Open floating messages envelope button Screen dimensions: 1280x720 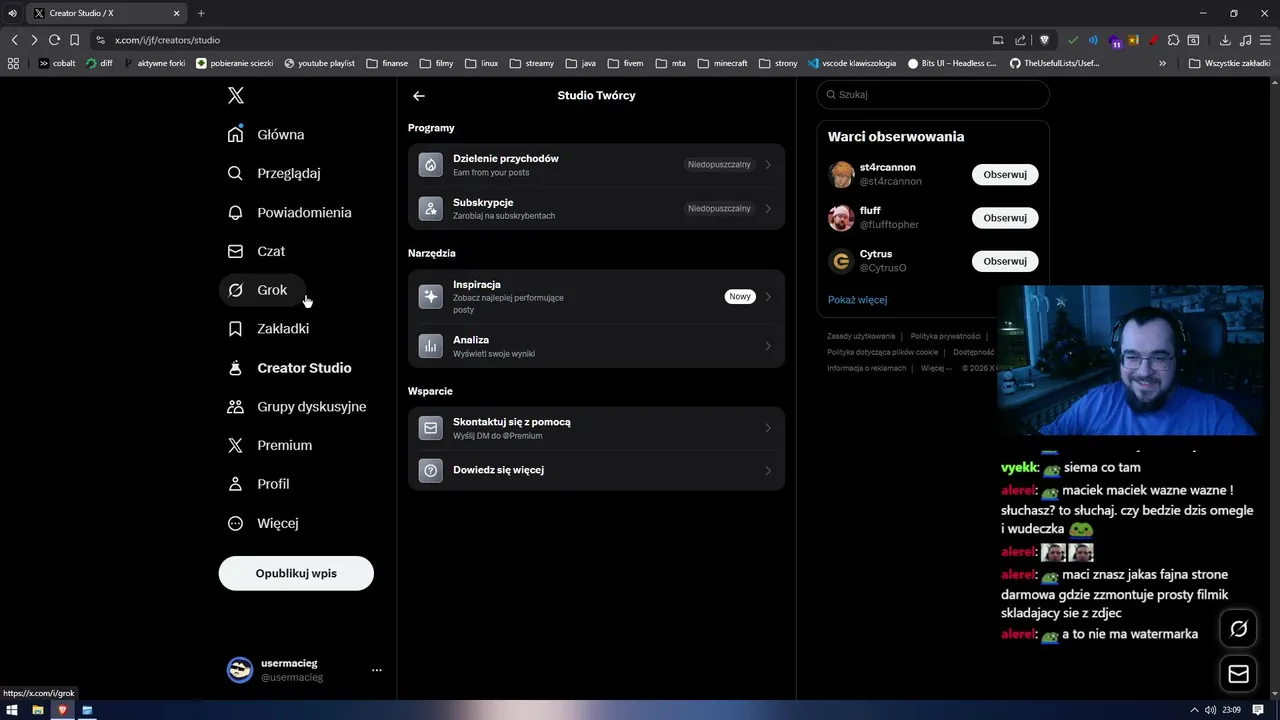[1238, 674]
